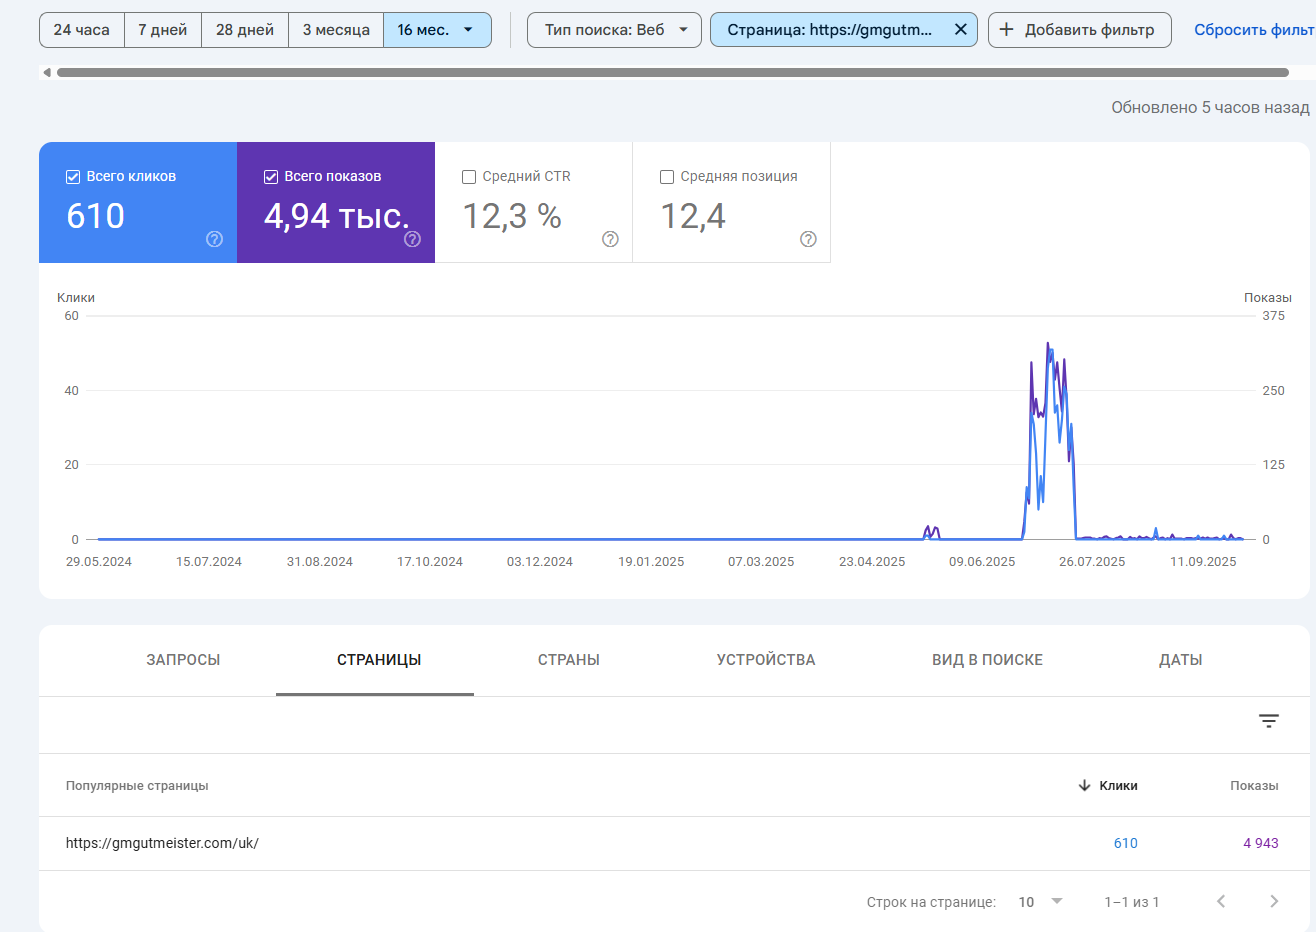Click the horizontal scrollbar thumb

click(672, 72)
